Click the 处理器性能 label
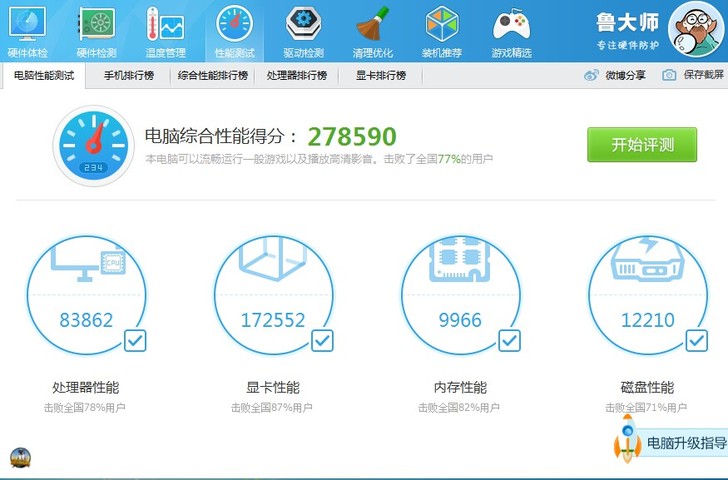This screenshot has height=480, width=728. pos(86,387)
